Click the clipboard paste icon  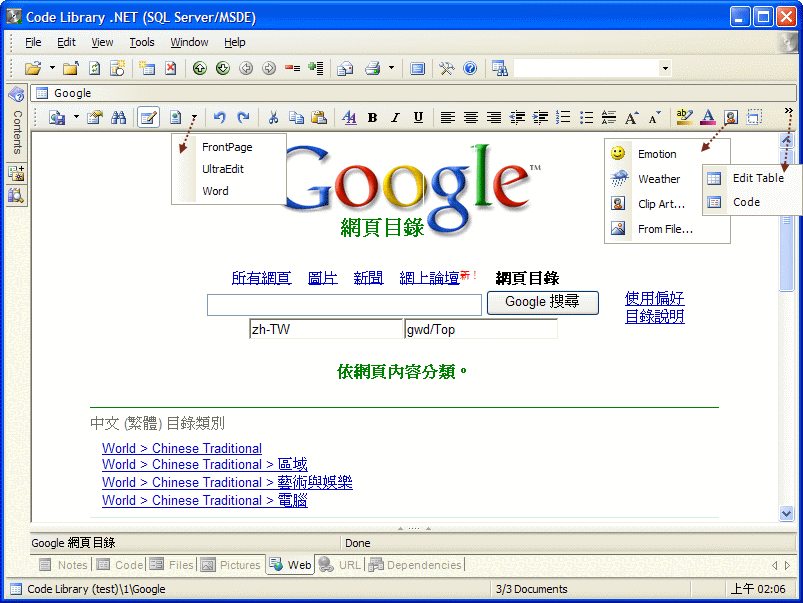pos(319,118)
